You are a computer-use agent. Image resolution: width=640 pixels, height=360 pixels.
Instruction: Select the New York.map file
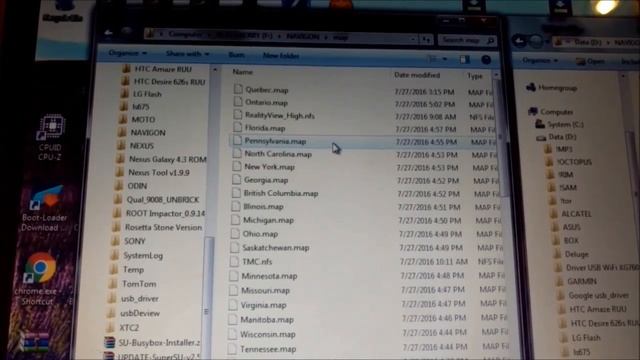click(269, 167)
